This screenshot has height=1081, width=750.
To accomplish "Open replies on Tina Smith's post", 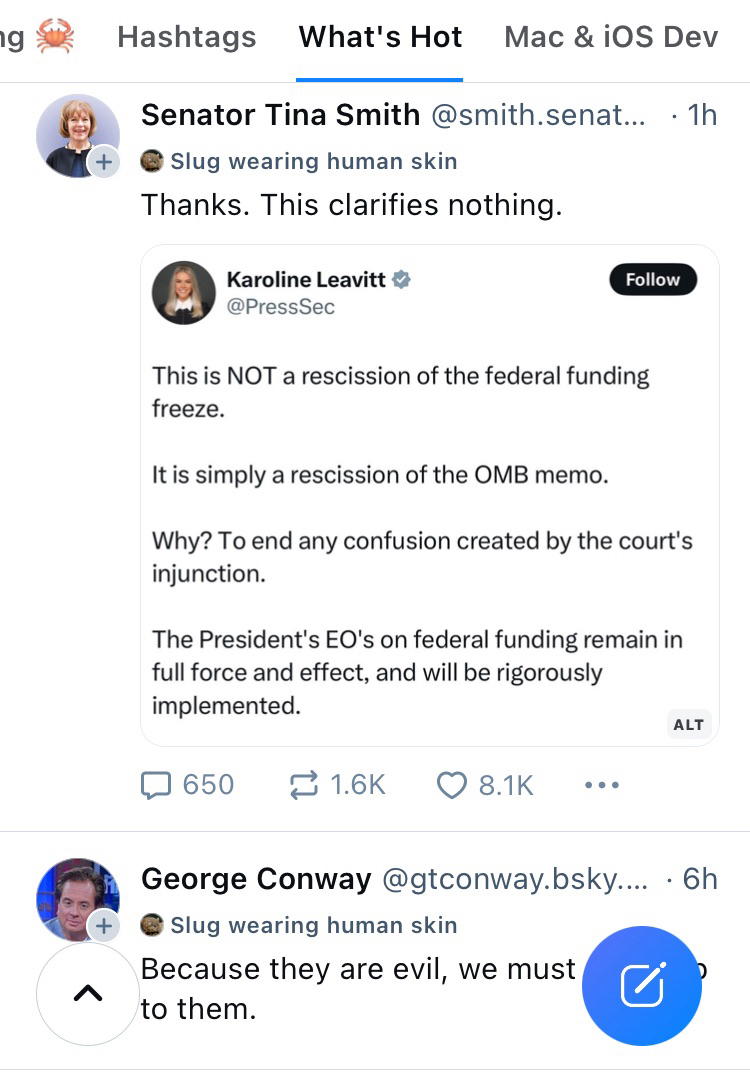I will click(x=187, y=785).
